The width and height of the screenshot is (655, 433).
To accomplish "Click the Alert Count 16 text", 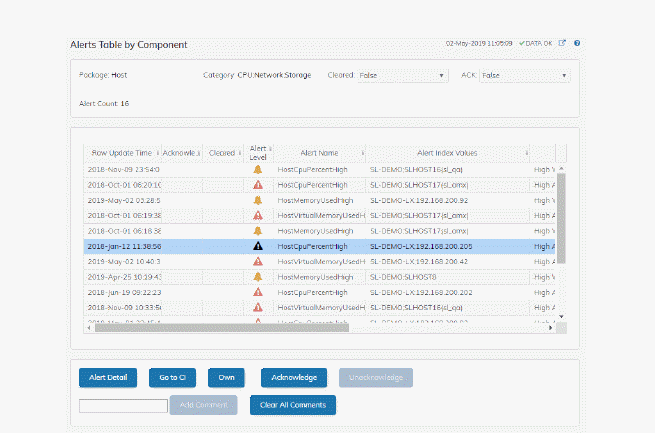I will [x=104, y=104].
